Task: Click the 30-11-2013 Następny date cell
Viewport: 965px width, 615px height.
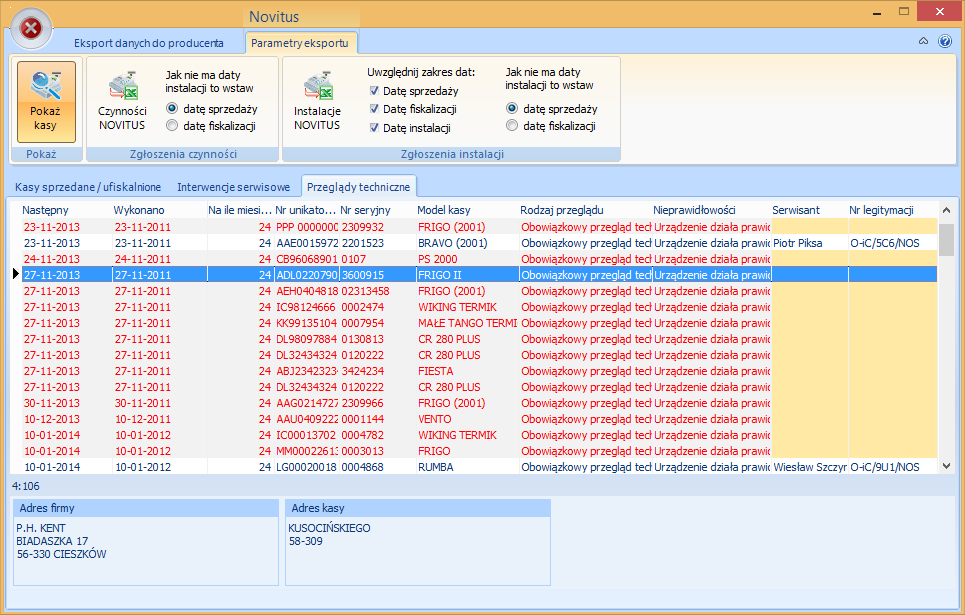Action: [x=66, y=403]
